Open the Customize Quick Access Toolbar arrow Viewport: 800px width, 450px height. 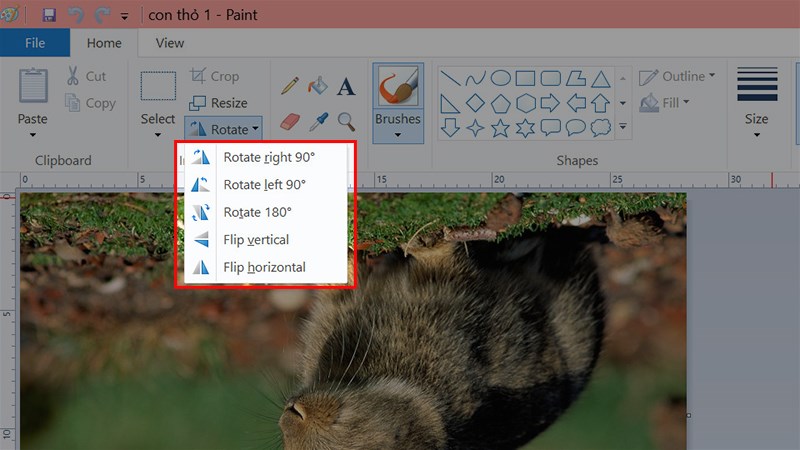[x=124, y=16]
